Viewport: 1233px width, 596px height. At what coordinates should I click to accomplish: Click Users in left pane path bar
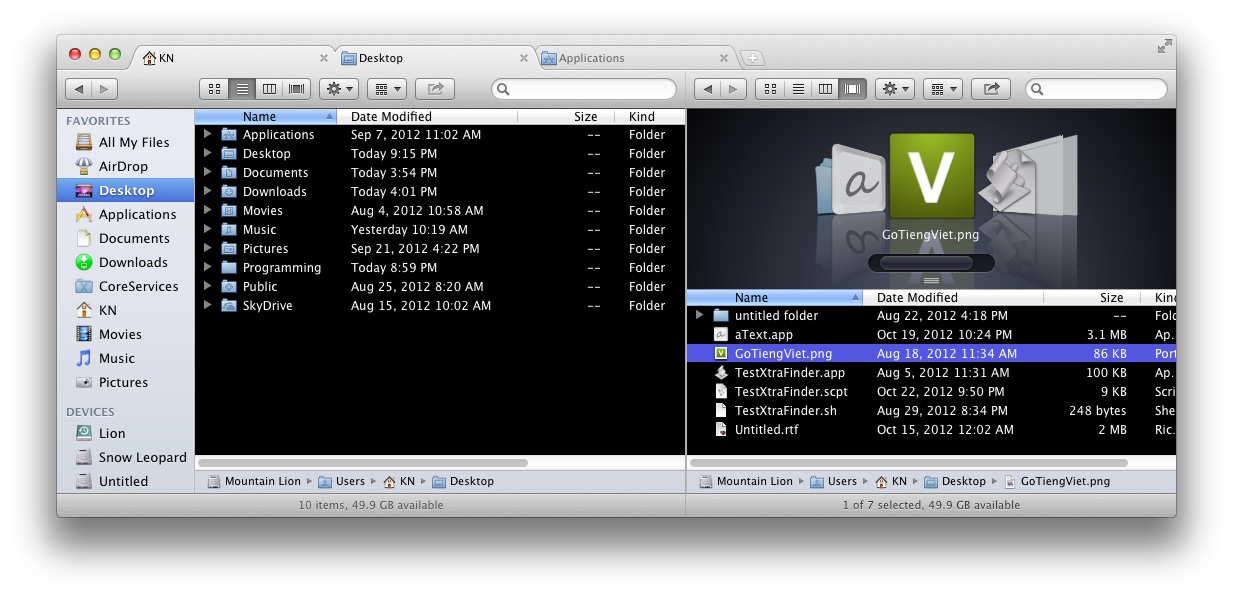pos(341,481)
